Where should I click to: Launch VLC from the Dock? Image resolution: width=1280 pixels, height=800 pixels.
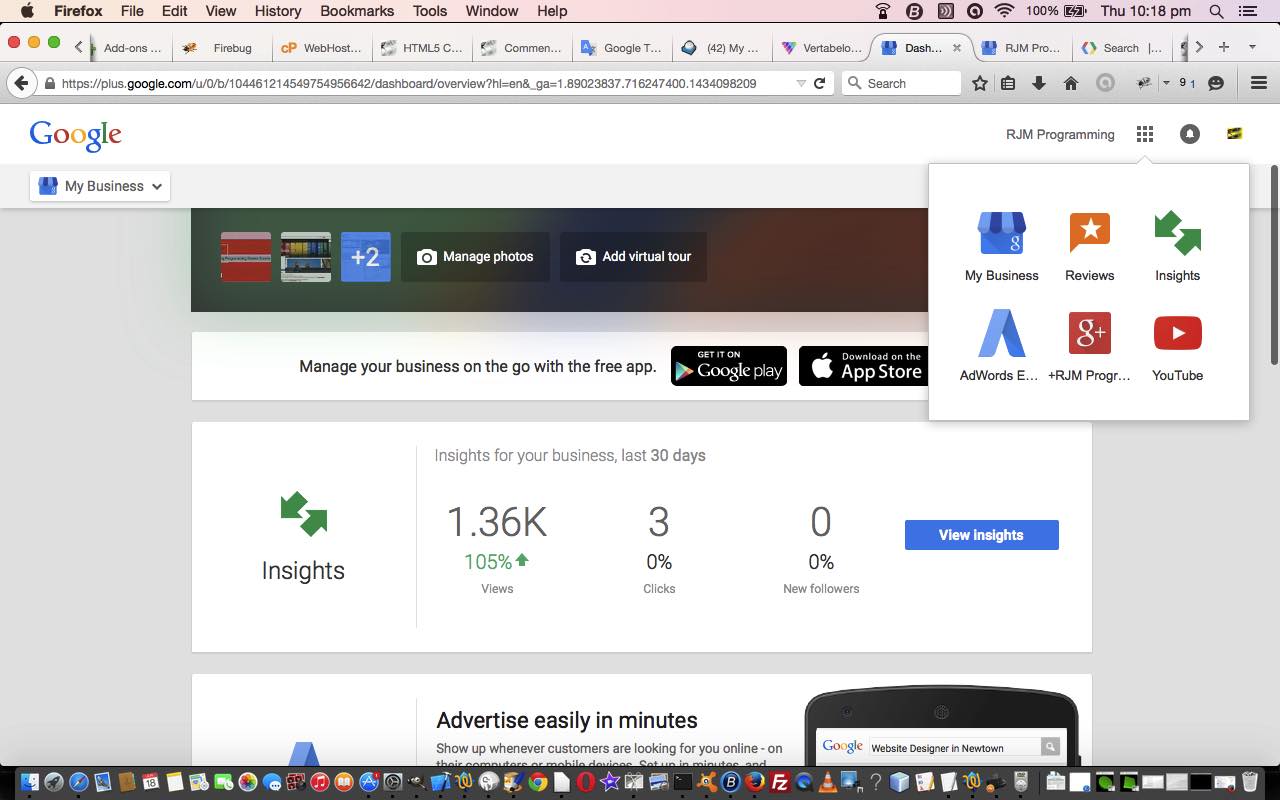pos(828,782)
